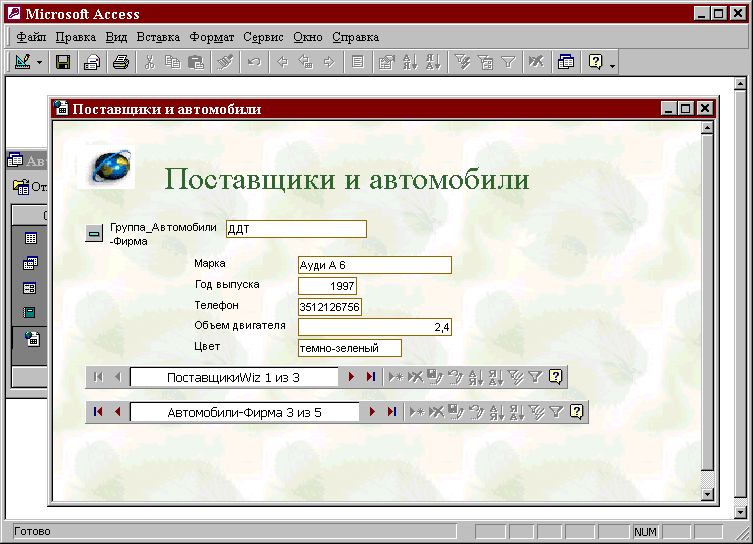Click the database window icon
This screenshot has height=544, width=753.
click(x=566, y=62)
